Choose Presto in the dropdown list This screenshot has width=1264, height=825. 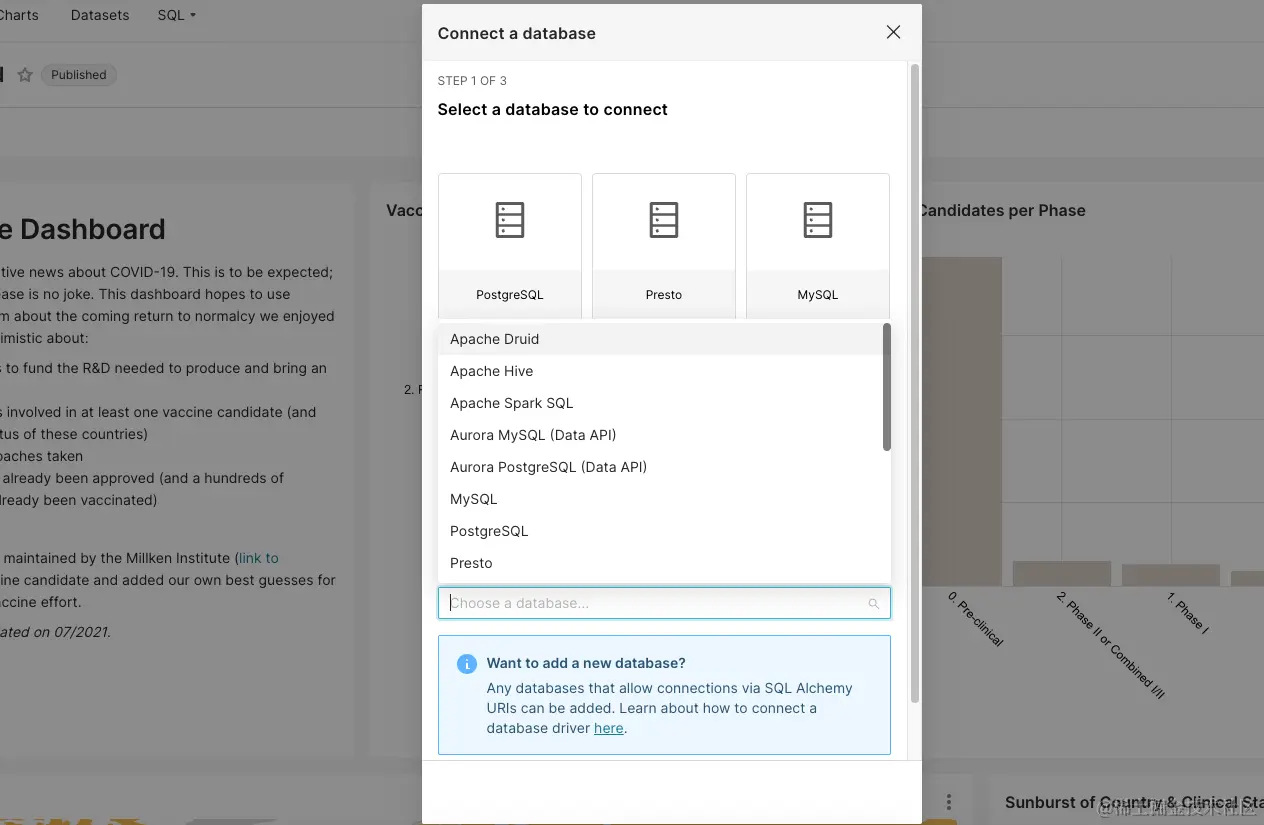coord(661,563)
